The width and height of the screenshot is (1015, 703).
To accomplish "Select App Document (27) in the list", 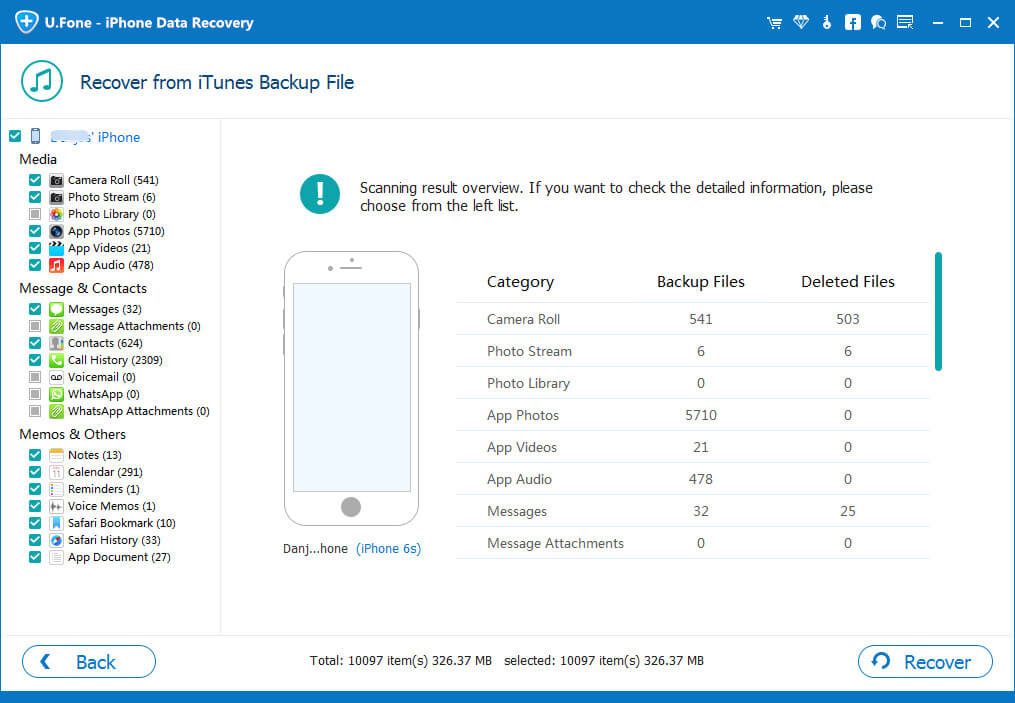I will coord(119,557).
